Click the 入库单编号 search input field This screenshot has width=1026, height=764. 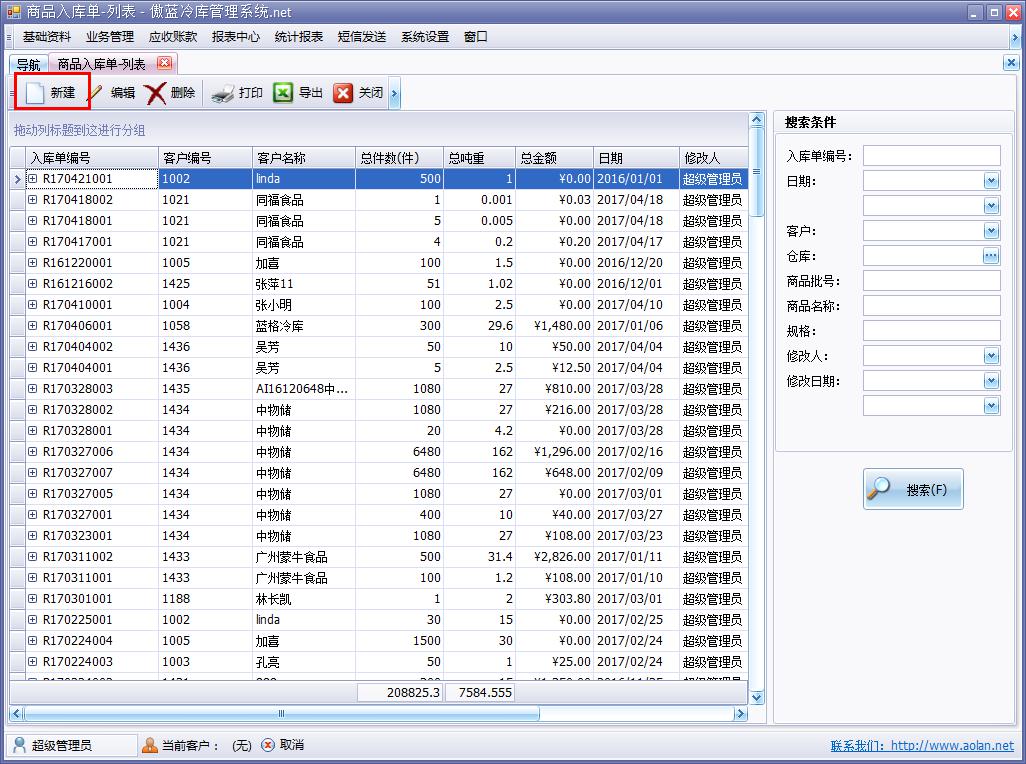tap(931, 155)
